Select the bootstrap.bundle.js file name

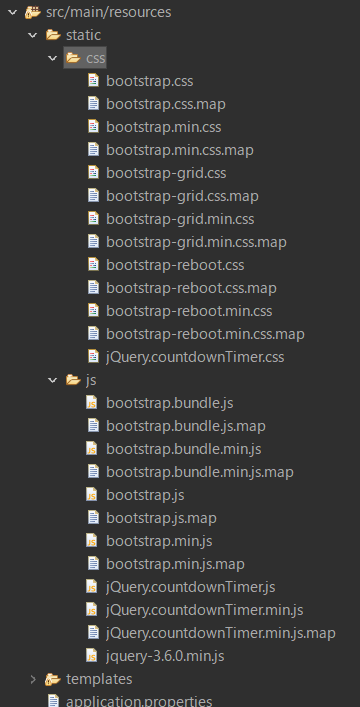[170, 403]
